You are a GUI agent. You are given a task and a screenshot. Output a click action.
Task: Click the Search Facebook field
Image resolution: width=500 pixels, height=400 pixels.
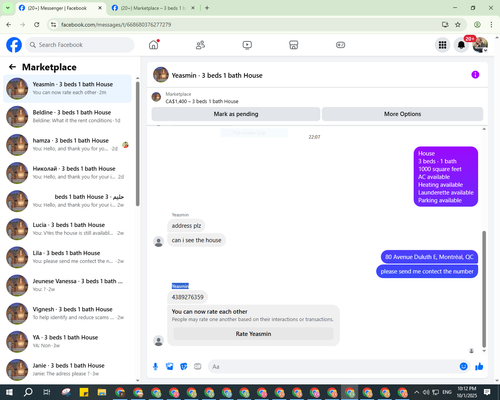point(80,45)
